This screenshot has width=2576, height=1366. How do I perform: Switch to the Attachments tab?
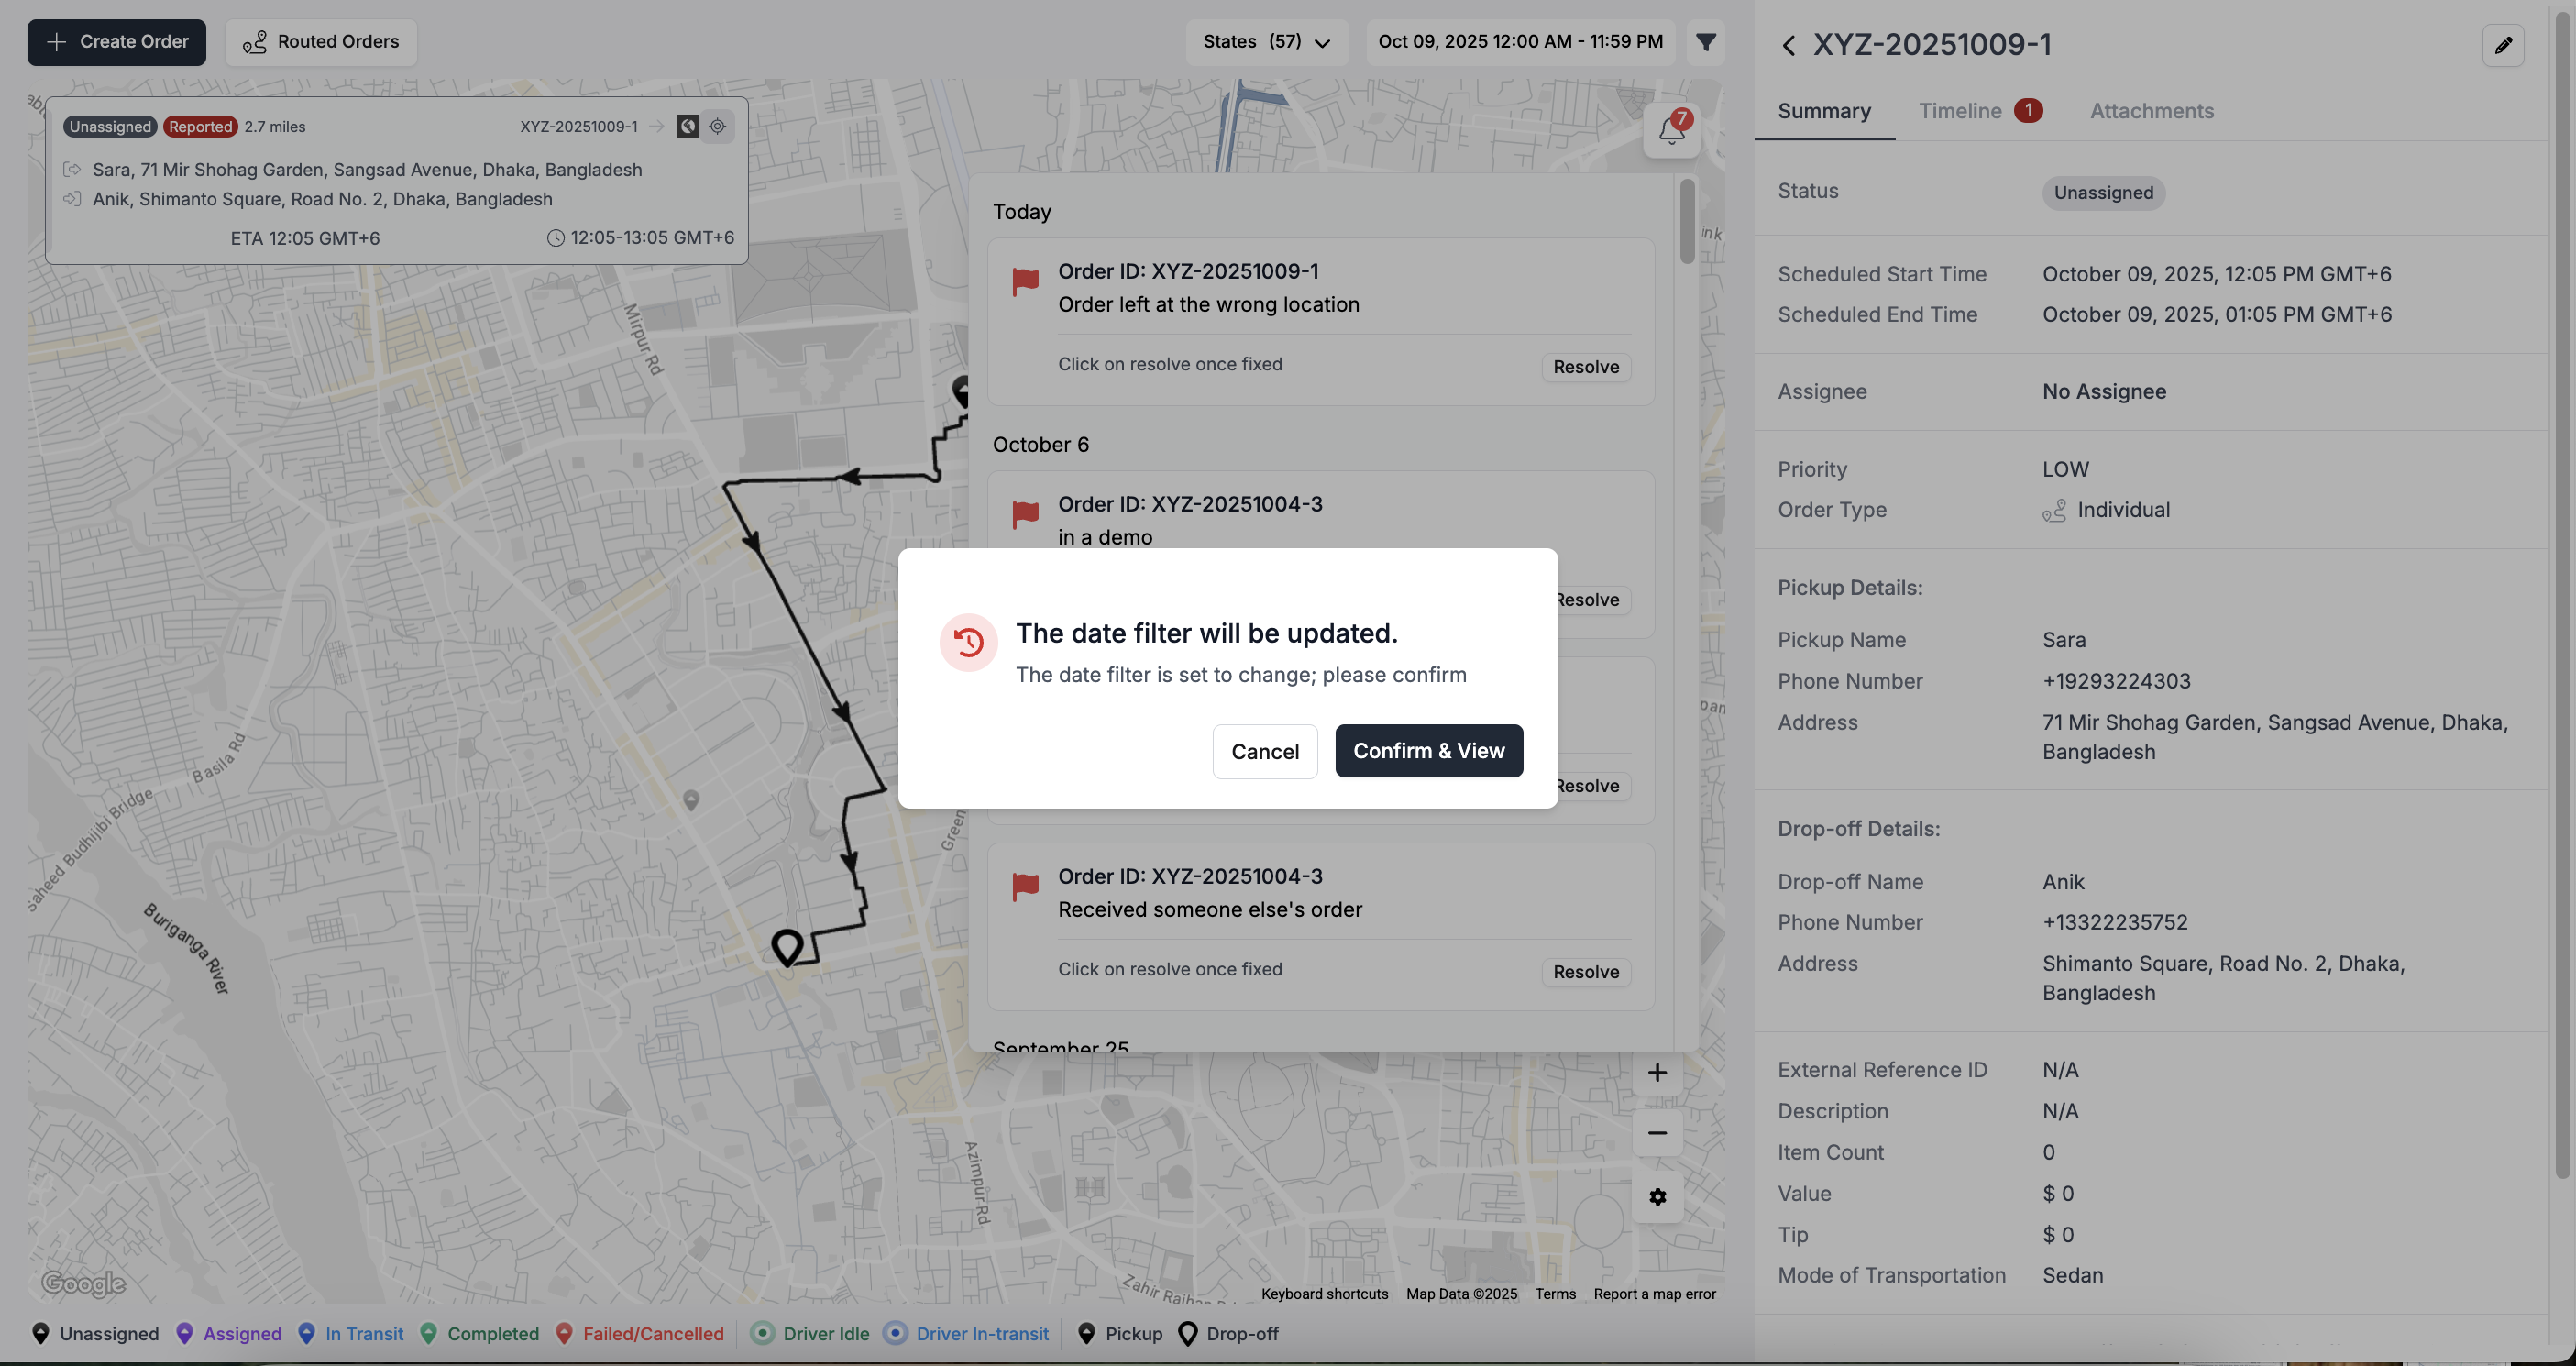tap(2151, 111)
